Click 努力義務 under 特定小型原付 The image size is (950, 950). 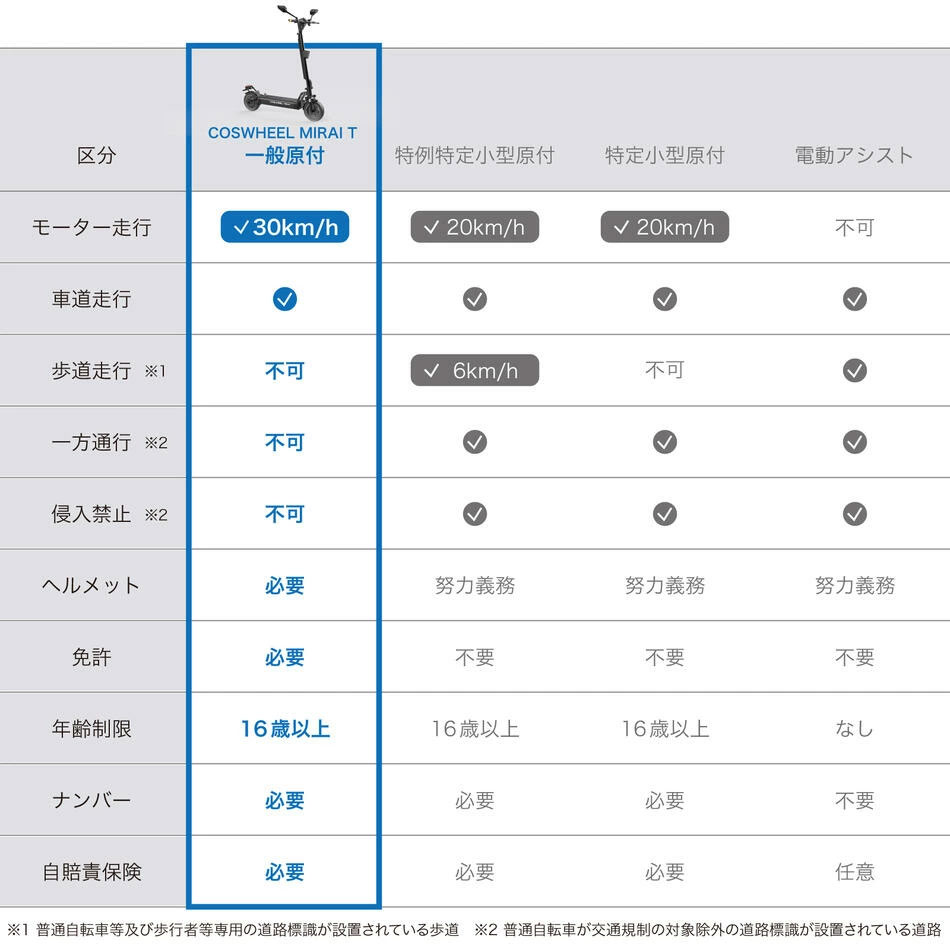click(x=665, y=586)
